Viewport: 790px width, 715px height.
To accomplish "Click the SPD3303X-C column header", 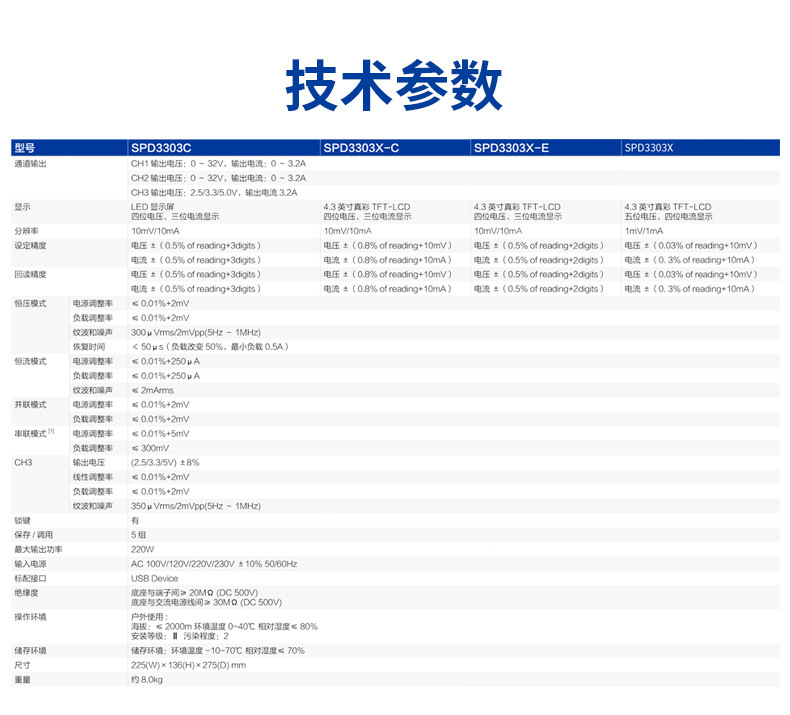I will click(361, 148).
